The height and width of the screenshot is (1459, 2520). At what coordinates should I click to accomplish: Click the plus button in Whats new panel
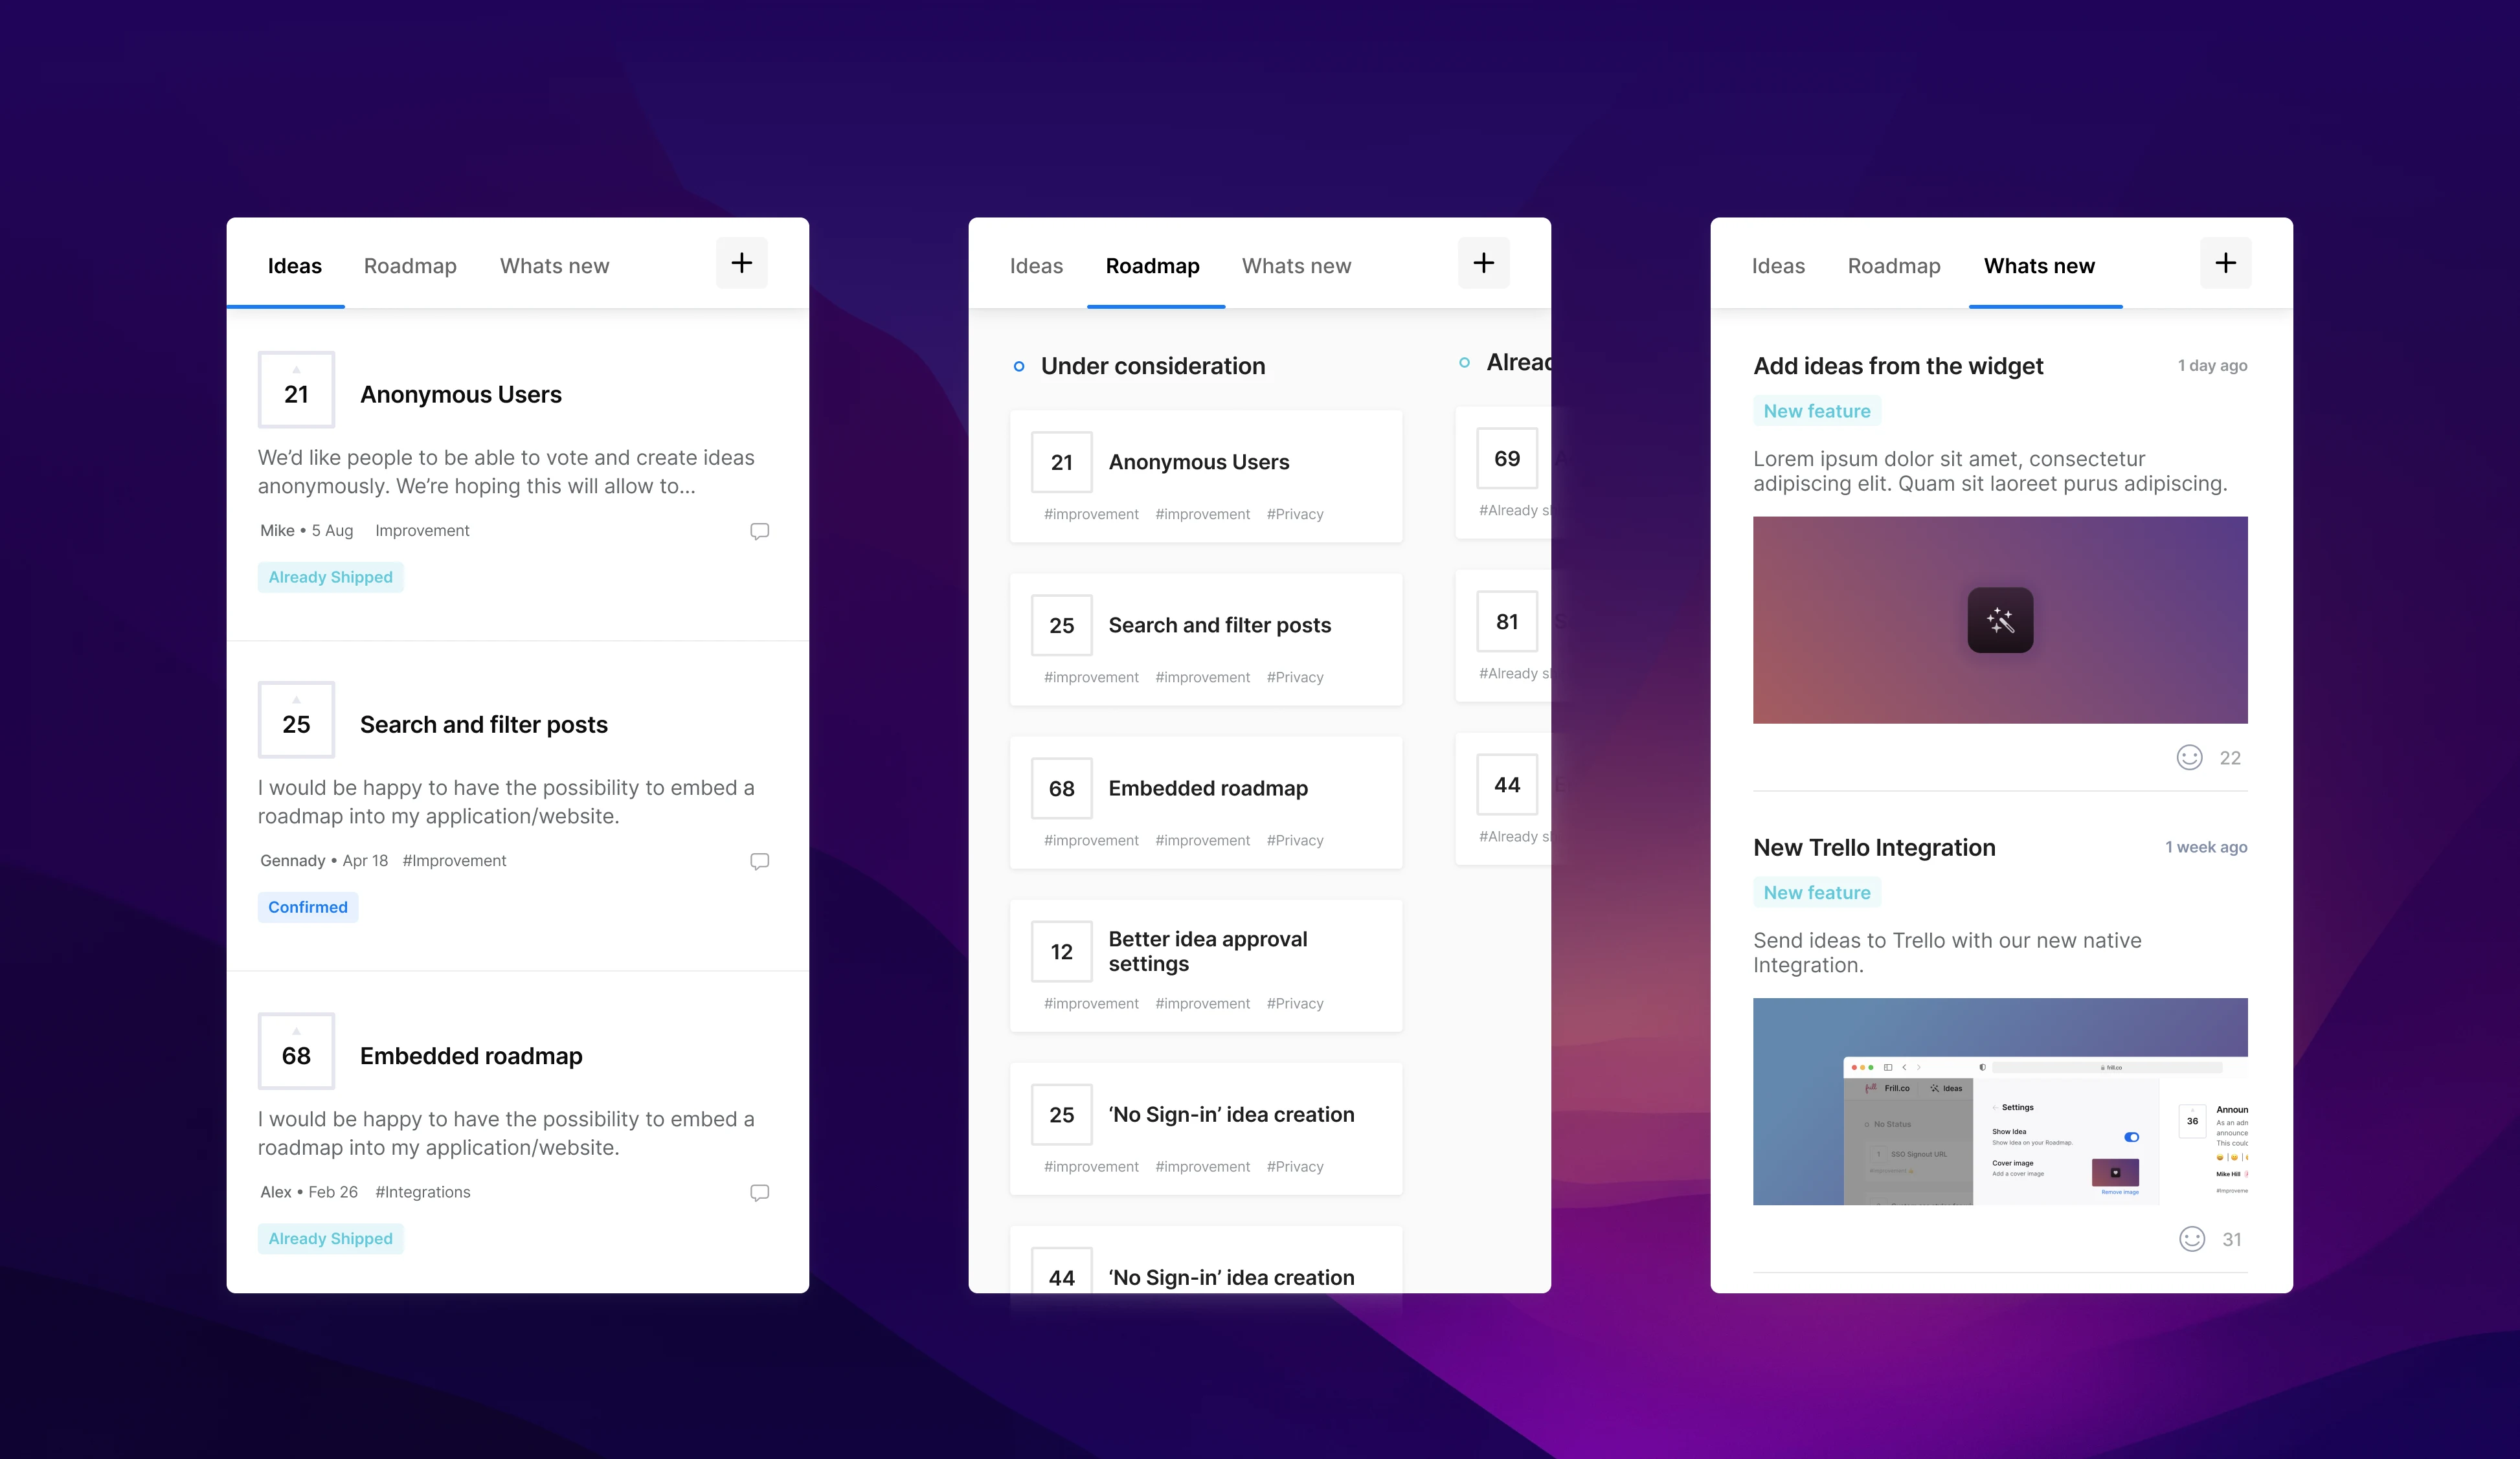(x=2225, y=263)
